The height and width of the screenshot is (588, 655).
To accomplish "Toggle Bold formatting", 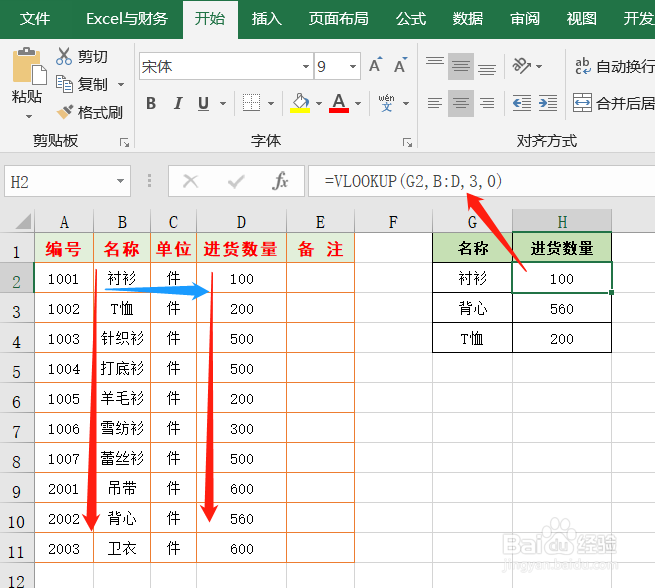I will [151, 103].
